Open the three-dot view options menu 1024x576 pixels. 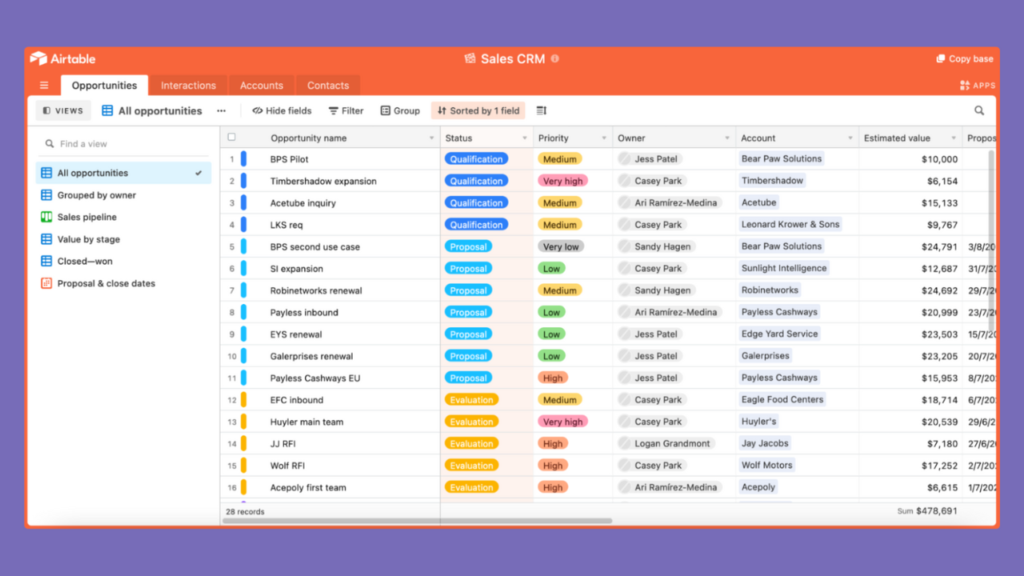pyautogui.click(x=221, y=111)
